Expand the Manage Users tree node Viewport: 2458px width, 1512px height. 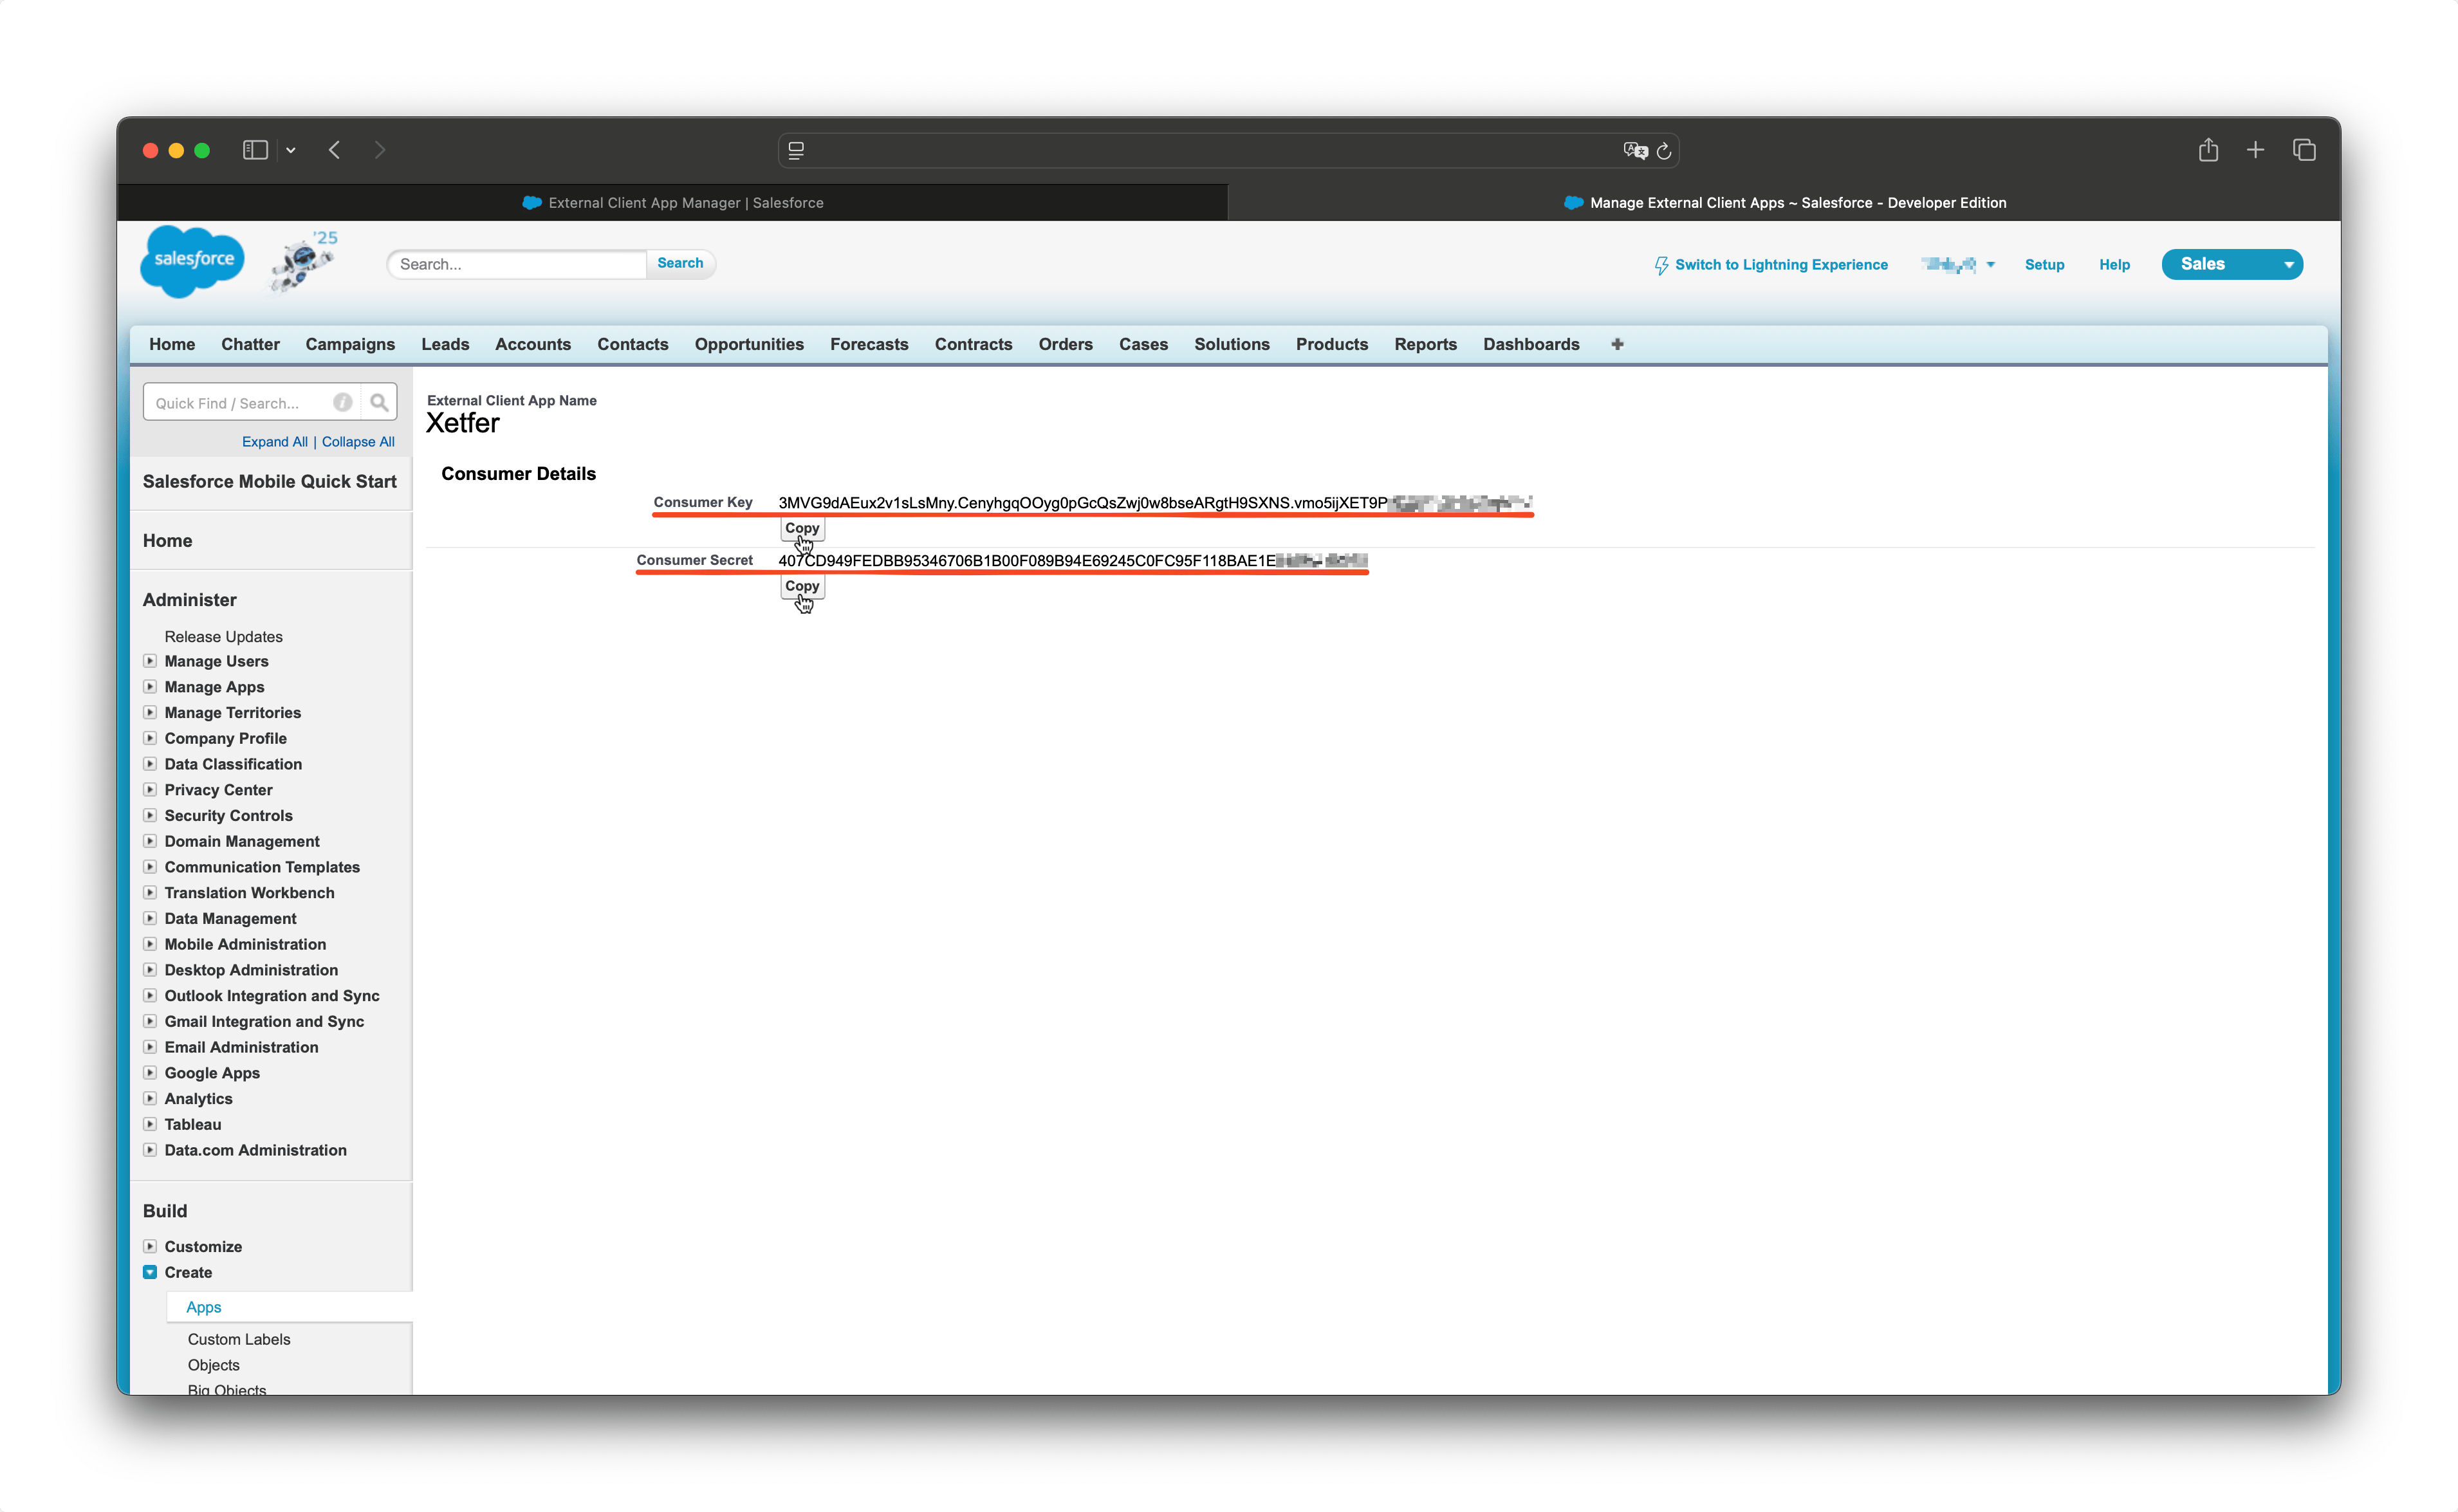click(150, 661)
